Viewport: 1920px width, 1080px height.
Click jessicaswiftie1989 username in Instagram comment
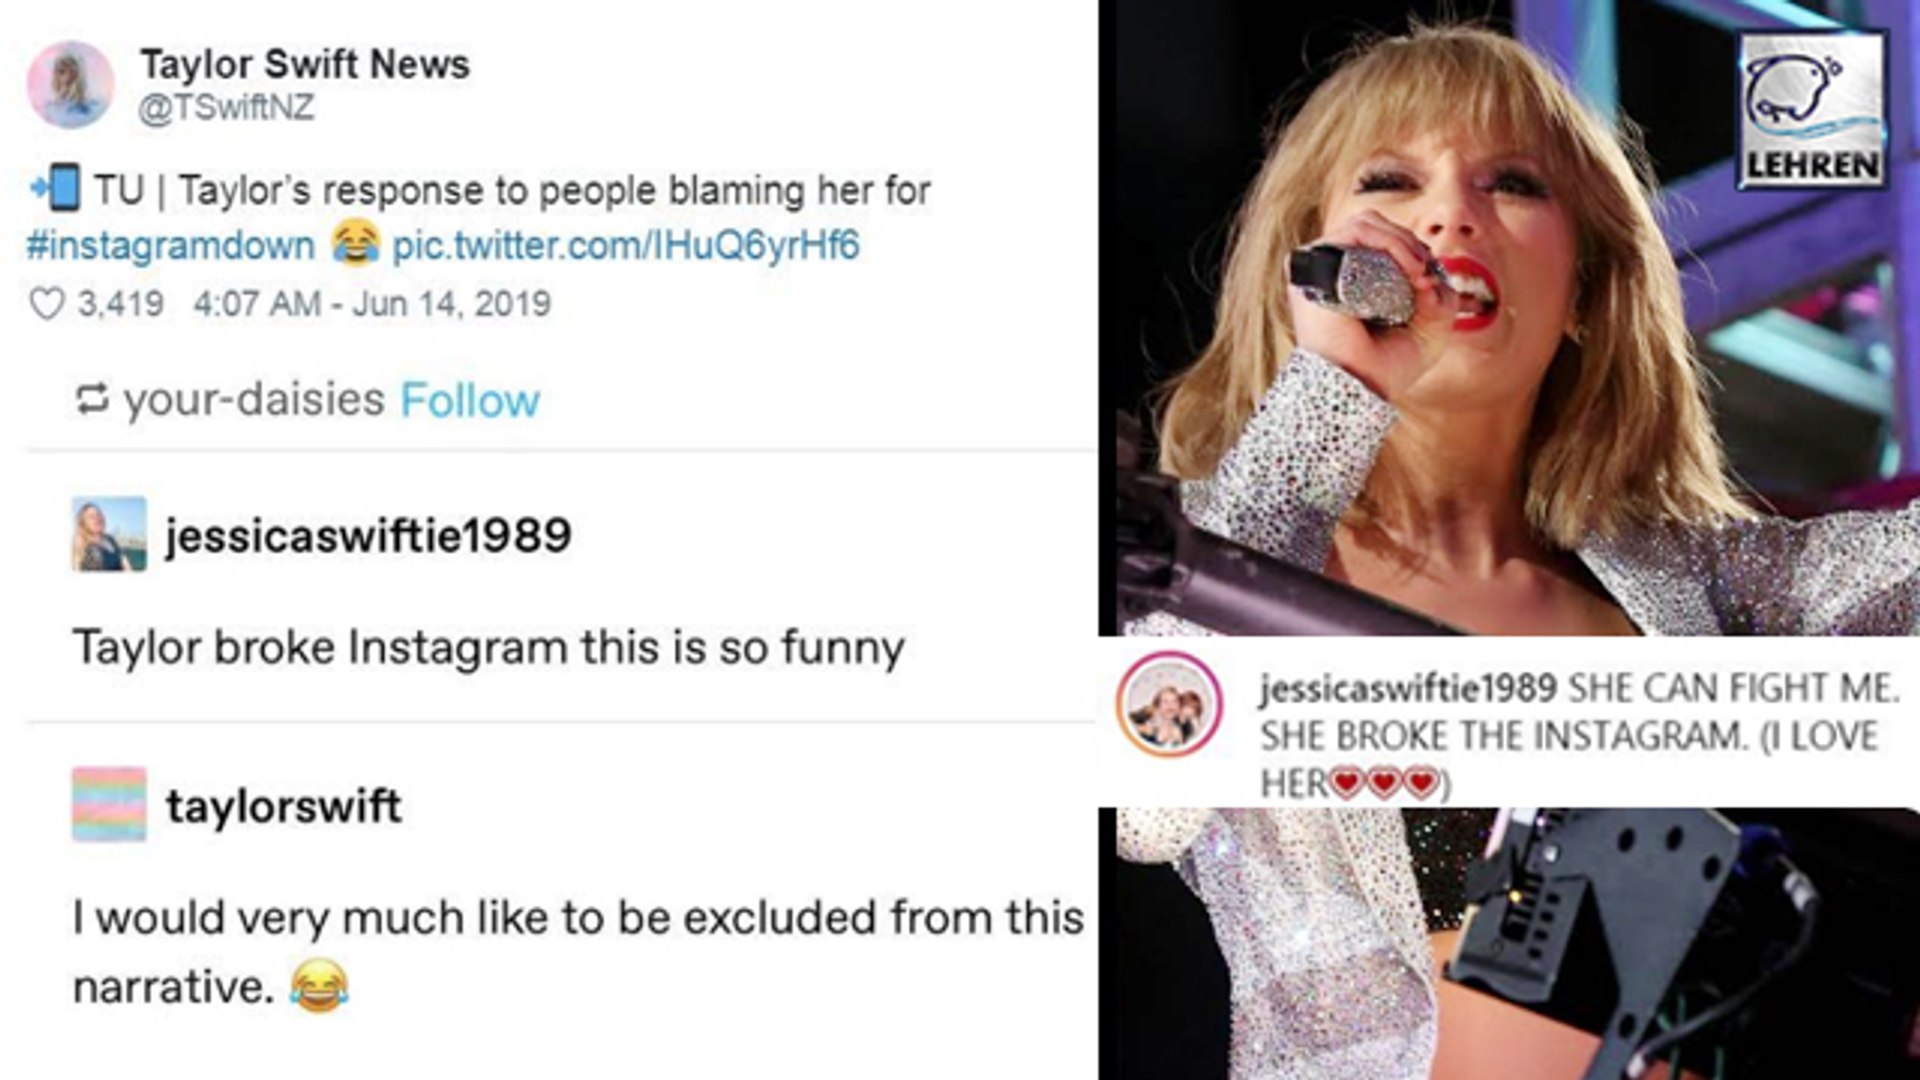pos(1407,688)
